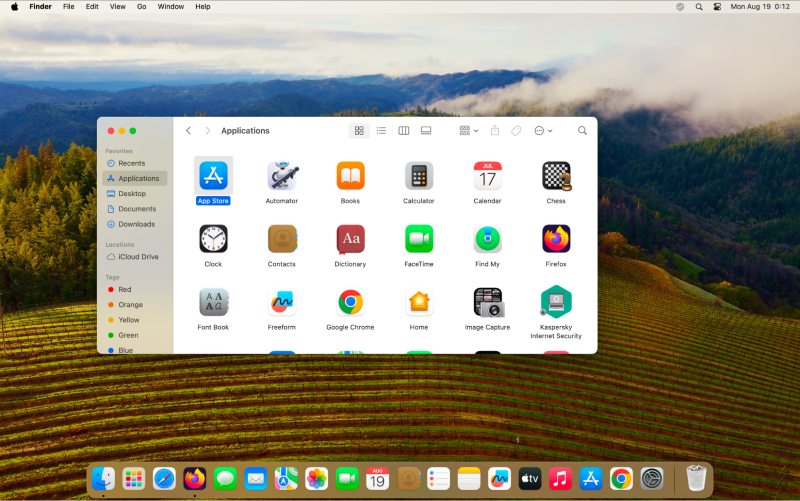Screen dimensions: 800x501
Task: Open the Go menu
Action: [141, 7]
